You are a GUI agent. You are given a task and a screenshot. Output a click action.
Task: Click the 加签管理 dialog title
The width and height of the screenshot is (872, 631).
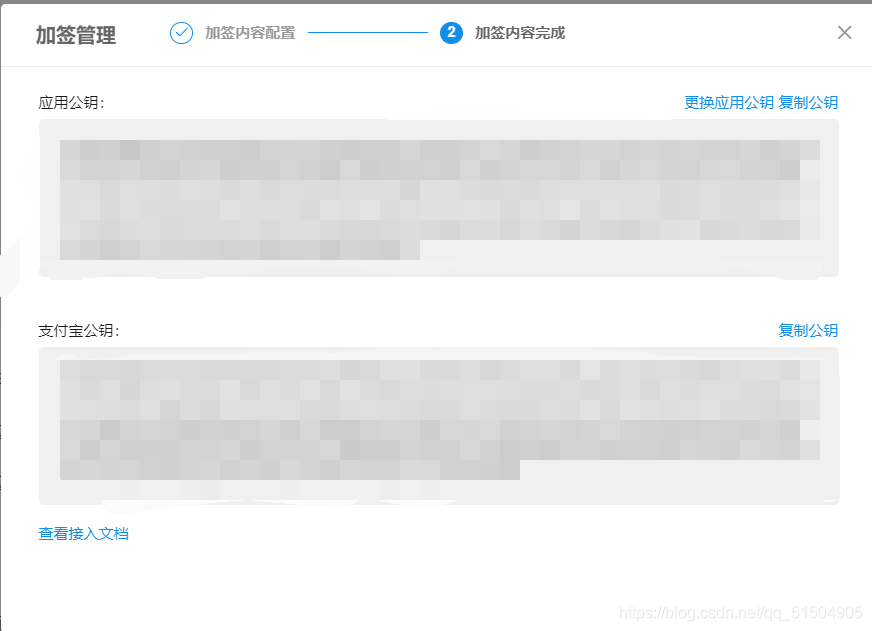pos(75,33)
